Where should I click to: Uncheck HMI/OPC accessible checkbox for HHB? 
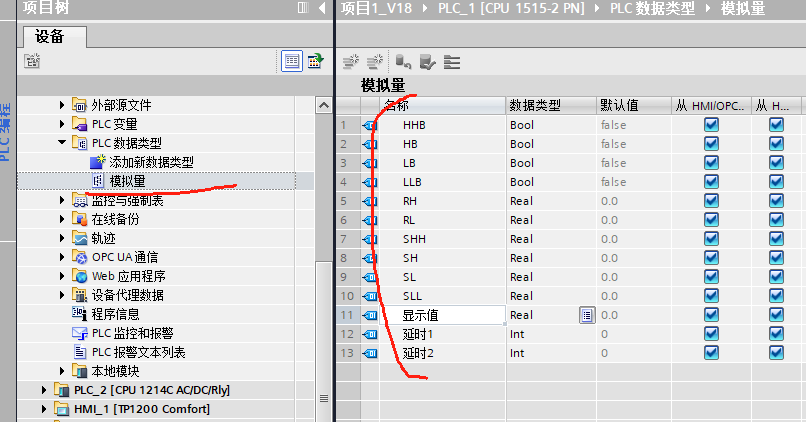point(711,125)
